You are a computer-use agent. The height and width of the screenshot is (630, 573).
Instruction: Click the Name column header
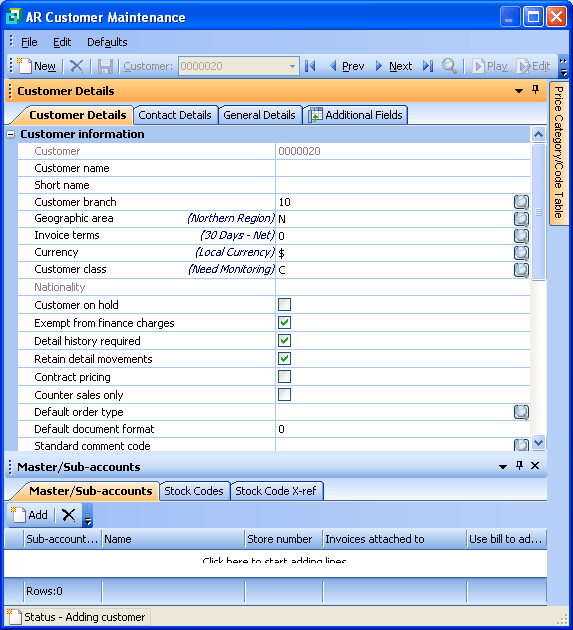click(x=173, y=539)
